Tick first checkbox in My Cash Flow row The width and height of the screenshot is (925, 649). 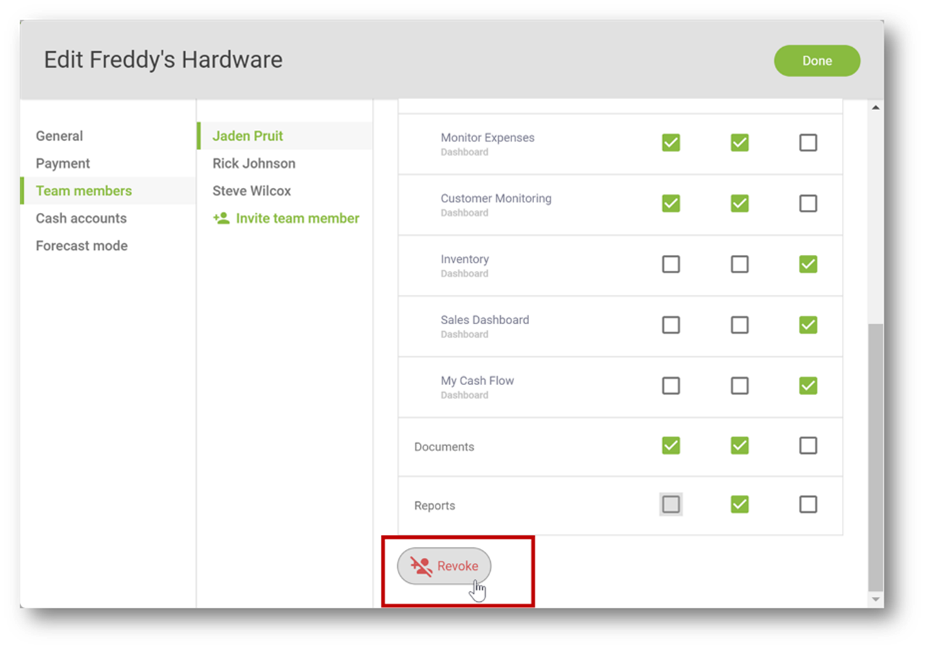click(671, 386)
